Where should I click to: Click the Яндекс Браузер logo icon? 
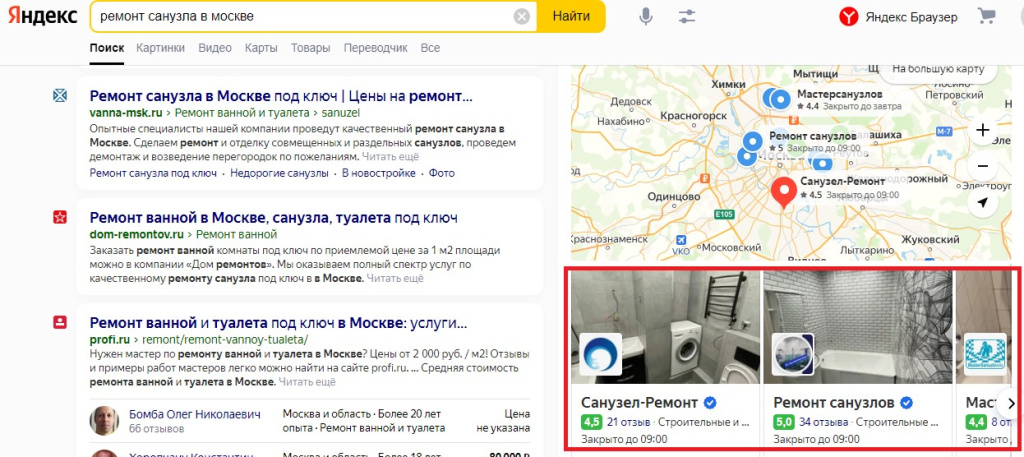coord(848,17)
